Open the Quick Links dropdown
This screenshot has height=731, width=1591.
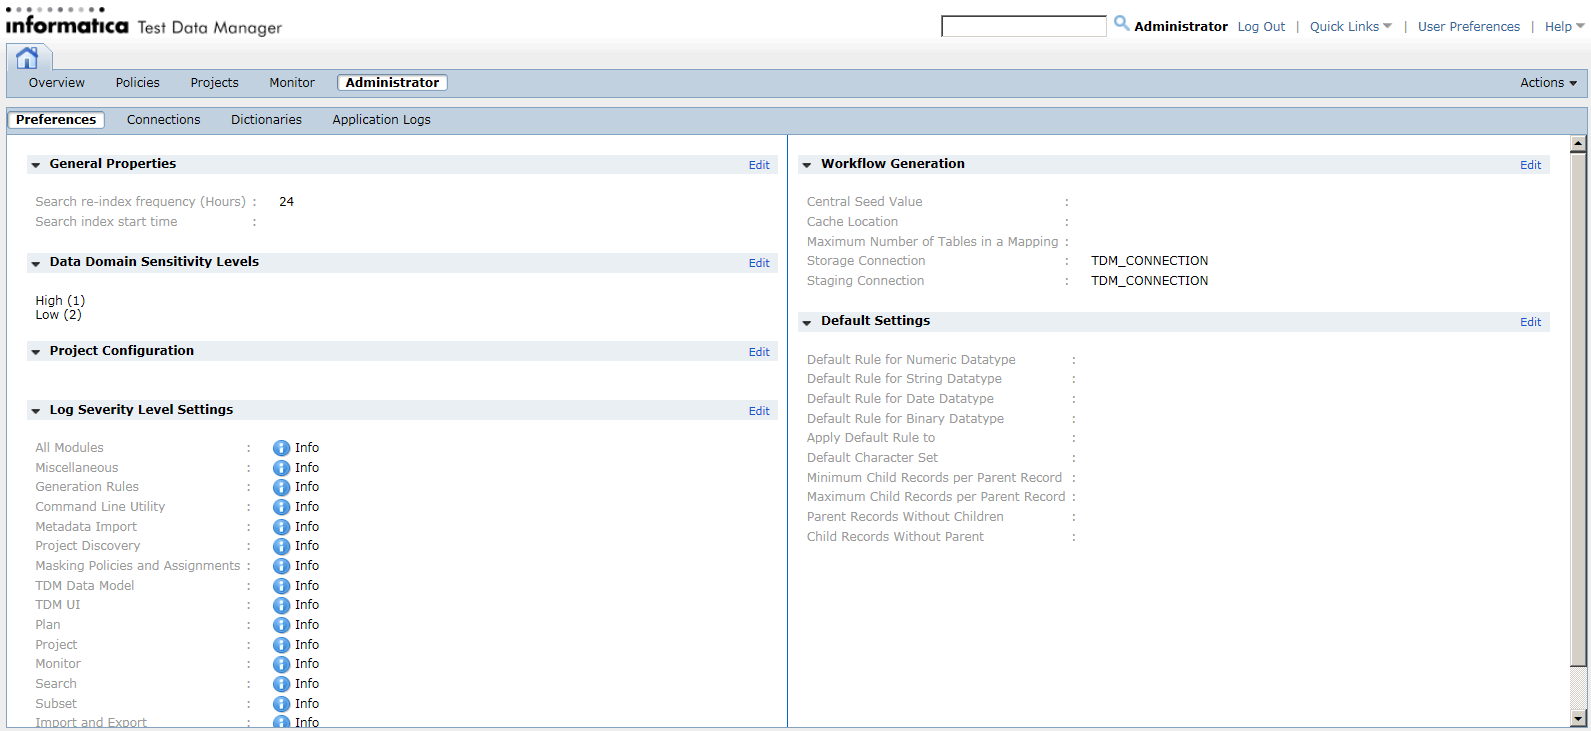[x=1351, y=27]
